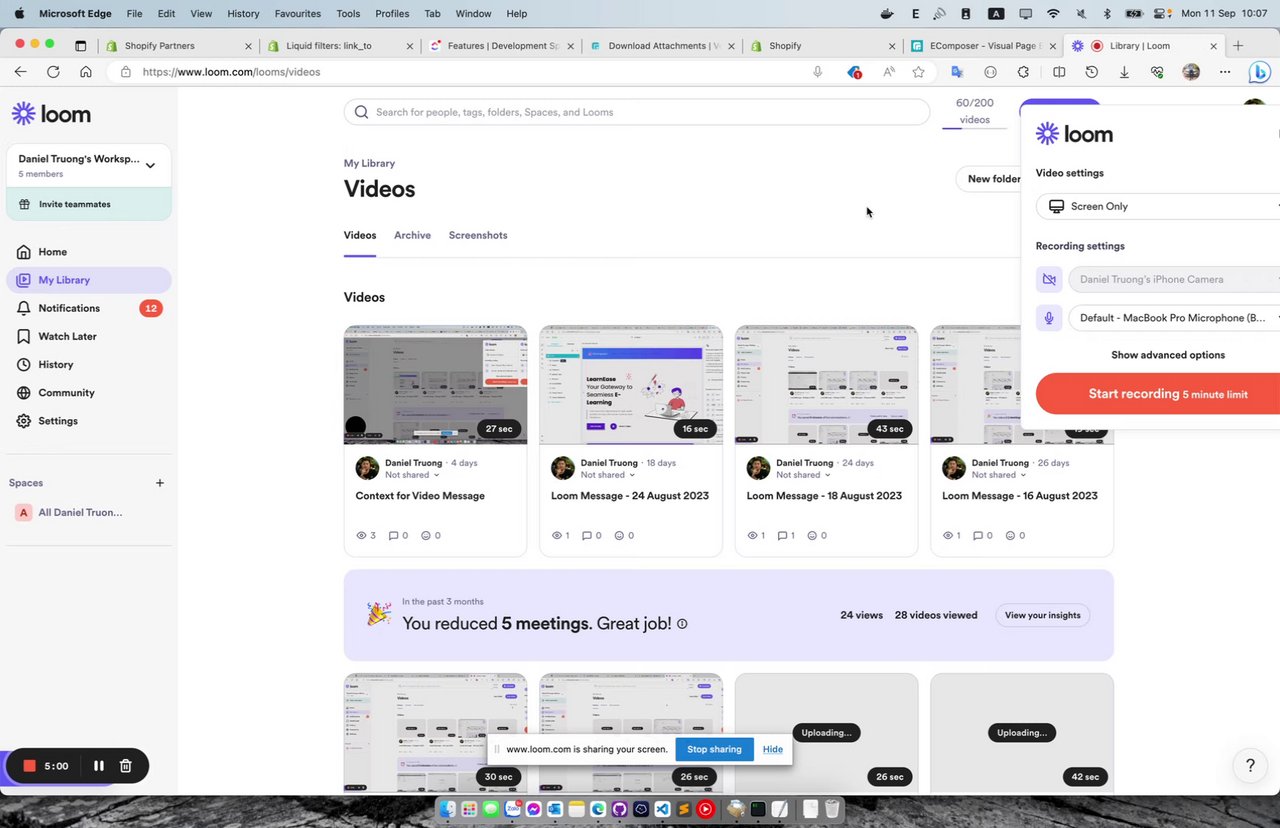
Task: Click the Edge address bar URL
Action: [x=231, y=72]
